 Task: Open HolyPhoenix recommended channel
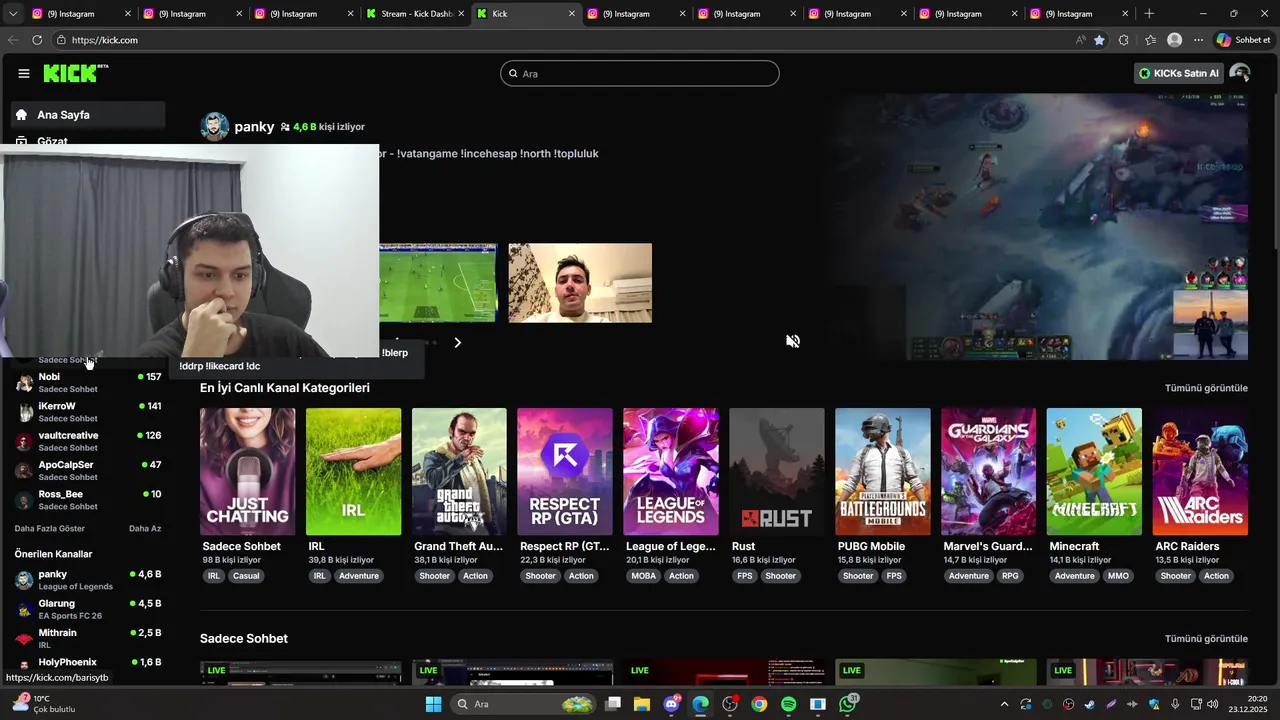(88, 665)
